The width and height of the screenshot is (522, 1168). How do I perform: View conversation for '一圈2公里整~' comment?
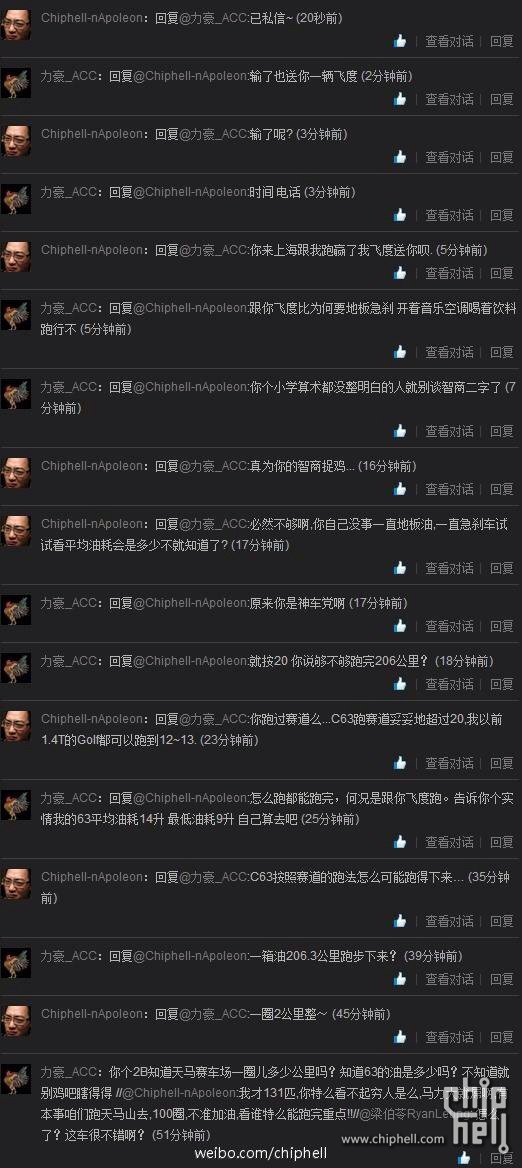[449, 1038]
